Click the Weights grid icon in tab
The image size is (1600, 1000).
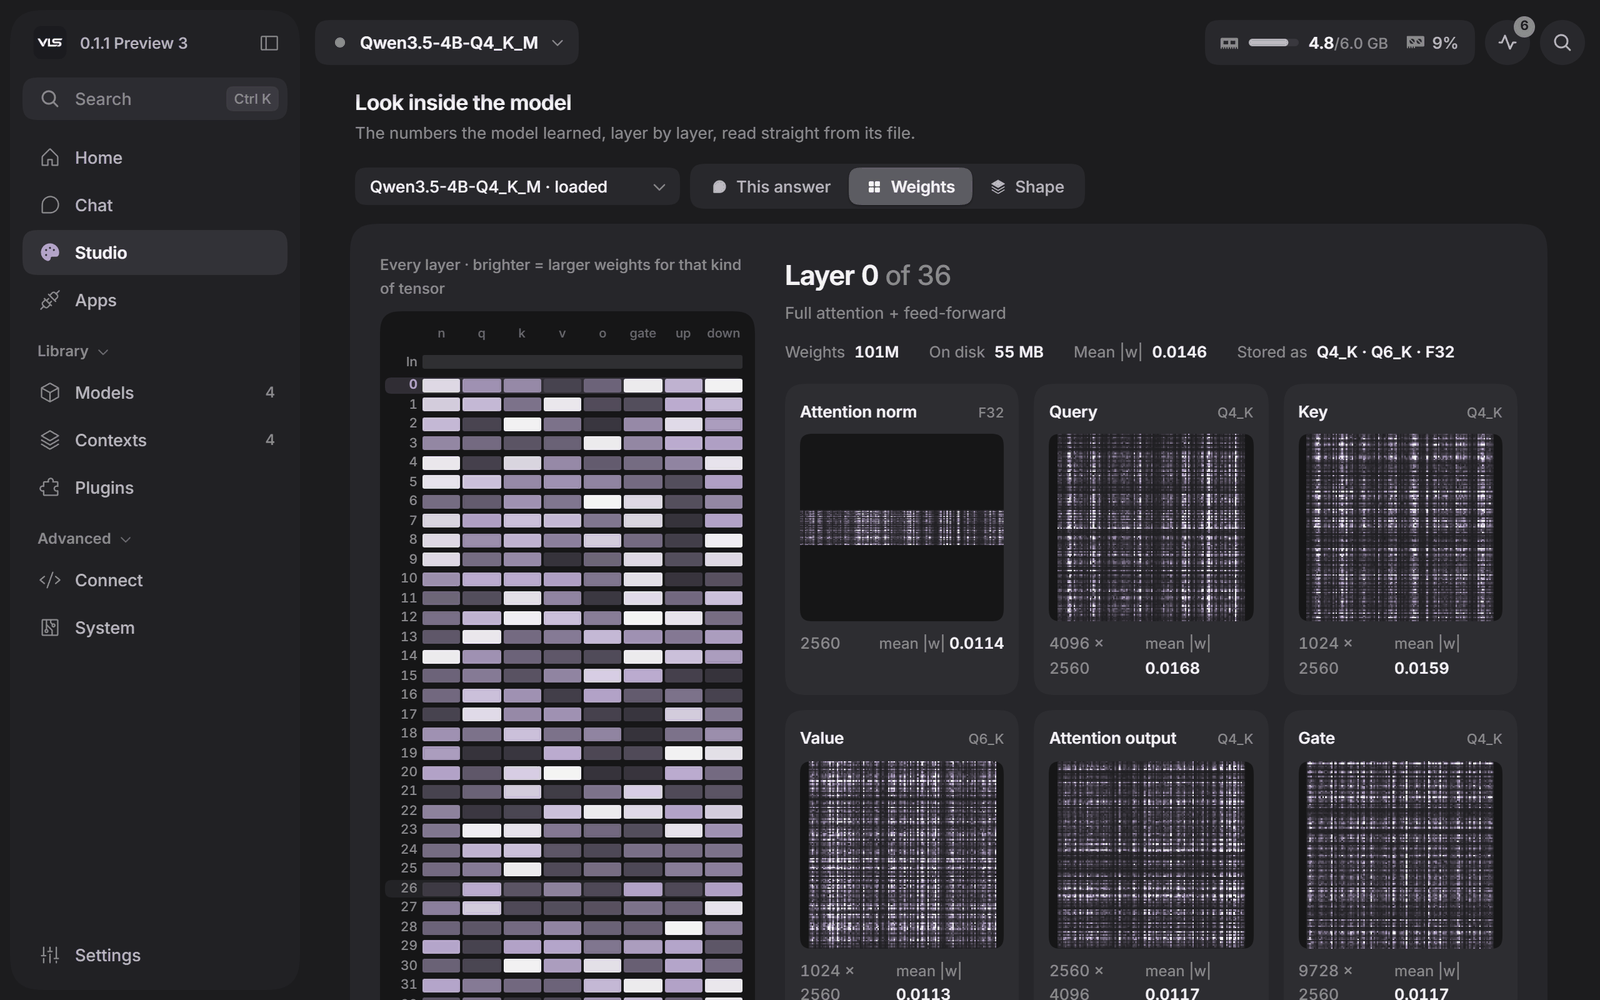tap(874, 187)
